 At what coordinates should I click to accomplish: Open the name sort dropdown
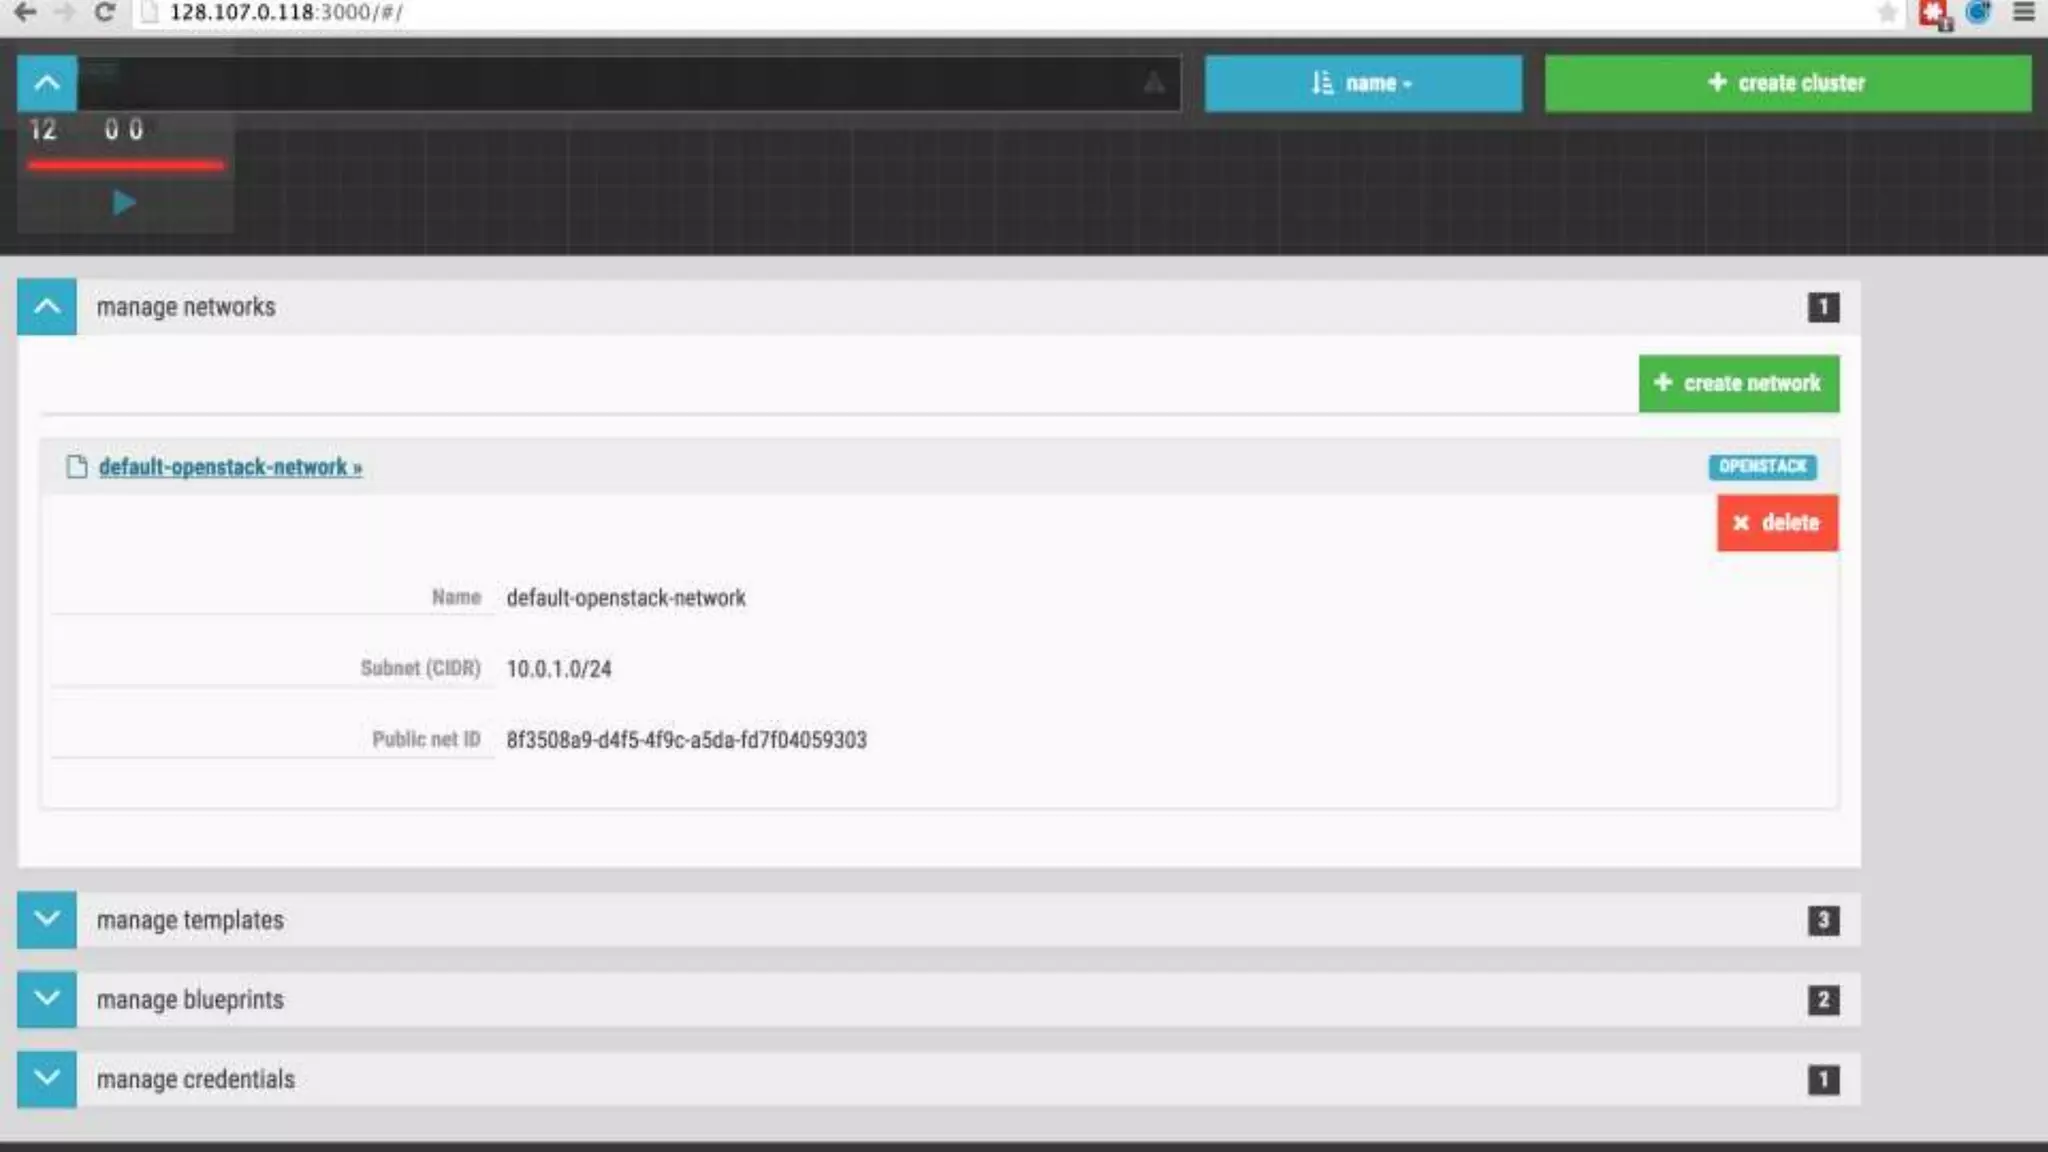(x=1362, y=83)
